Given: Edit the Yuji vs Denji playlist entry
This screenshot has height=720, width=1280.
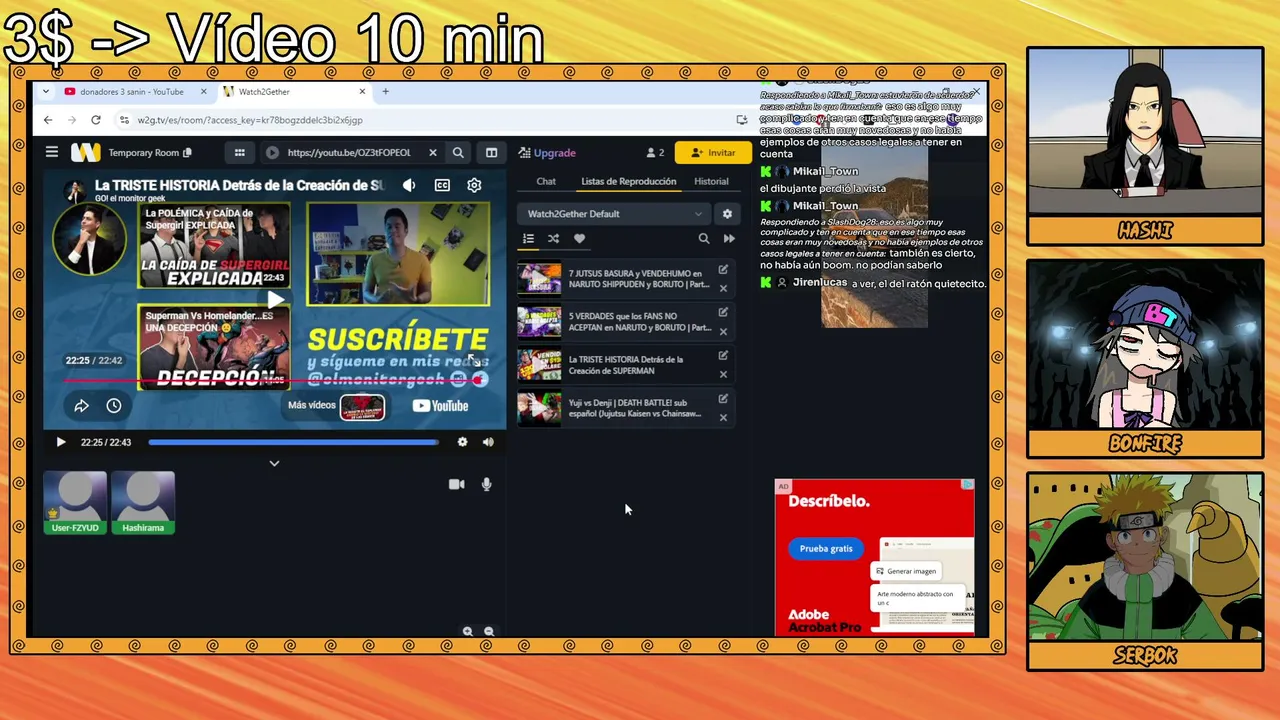Looking at the screenshot, I should 723,398.
